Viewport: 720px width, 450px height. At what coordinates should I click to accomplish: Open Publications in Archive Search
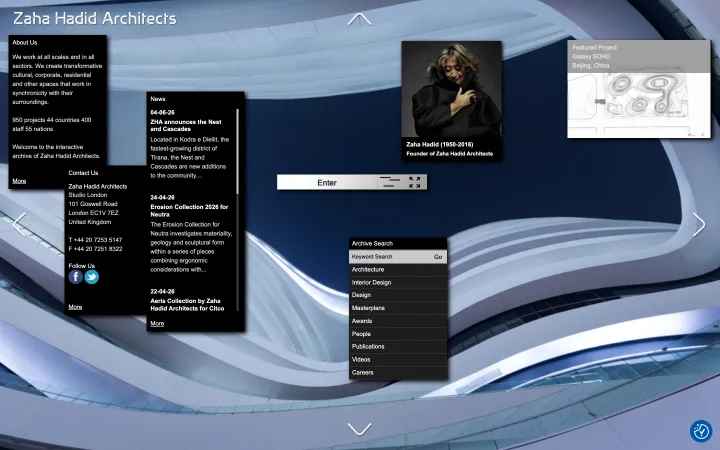click(x=398, y=347)
